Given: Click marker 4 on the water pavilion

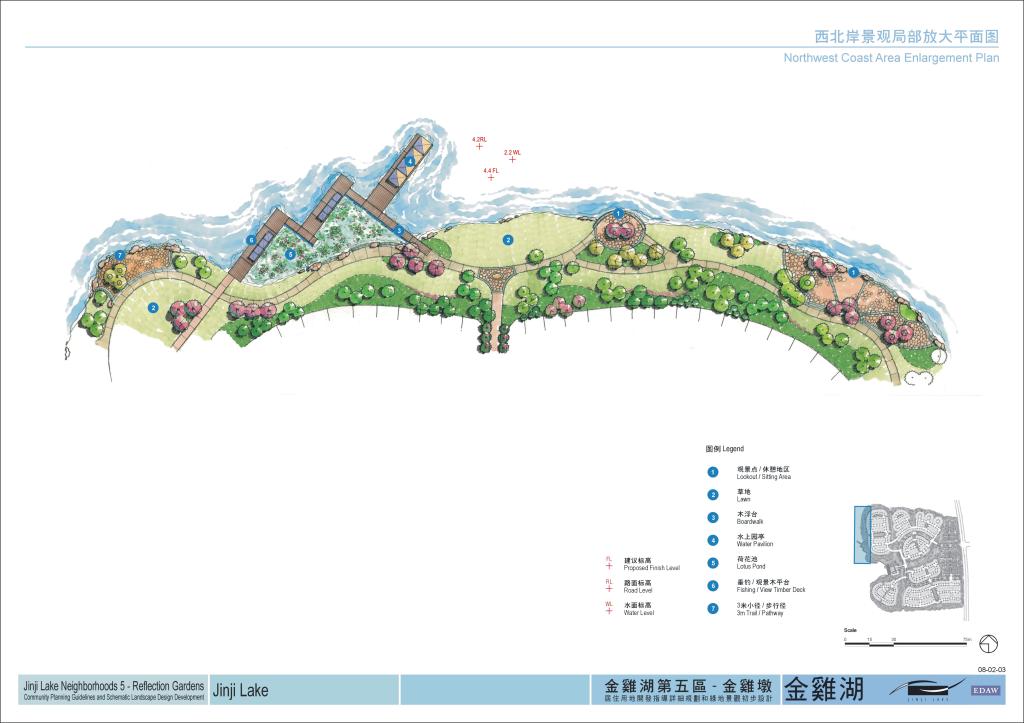Looking at the screenshot, I should click(x=409, y=161).
